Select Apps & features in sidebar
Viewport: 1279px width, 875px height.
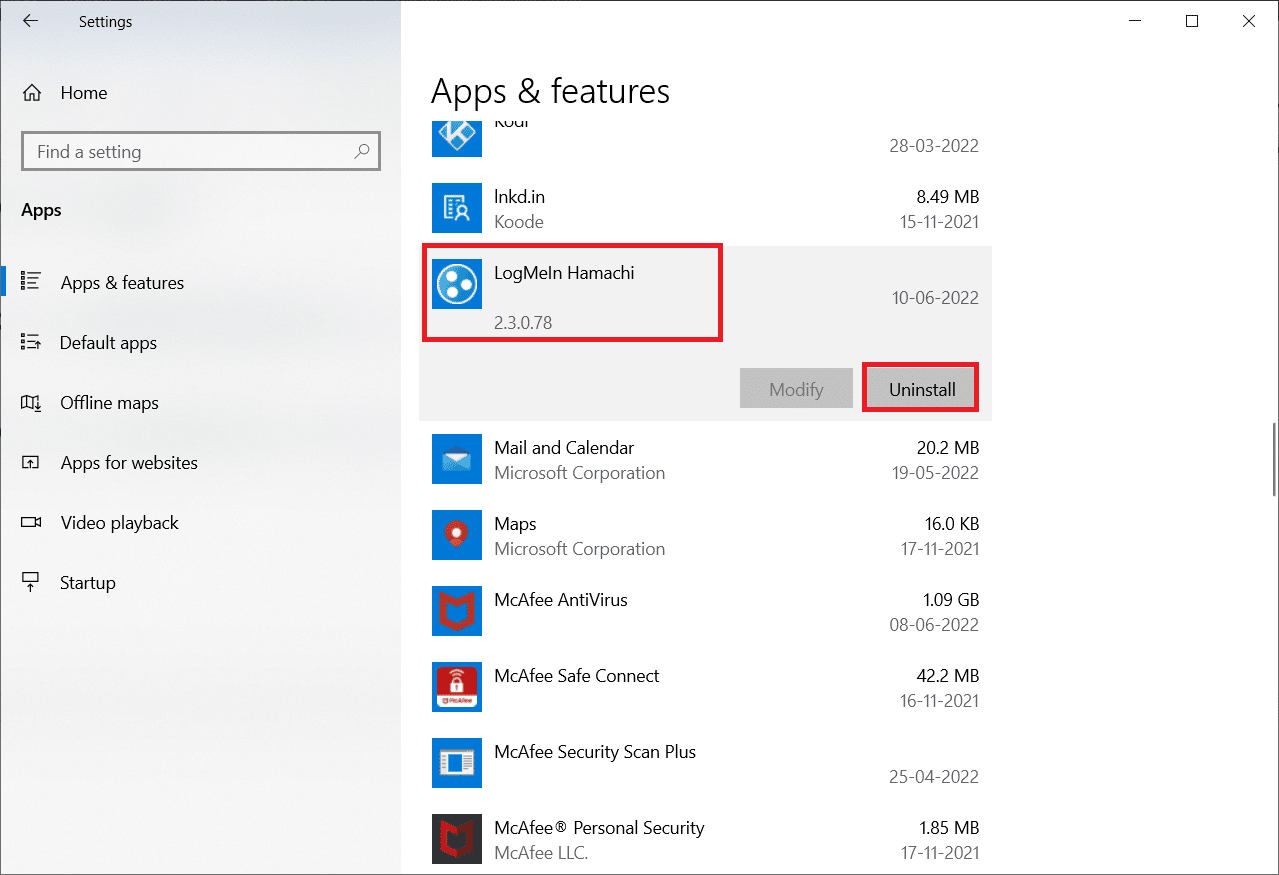click(122, 283)
